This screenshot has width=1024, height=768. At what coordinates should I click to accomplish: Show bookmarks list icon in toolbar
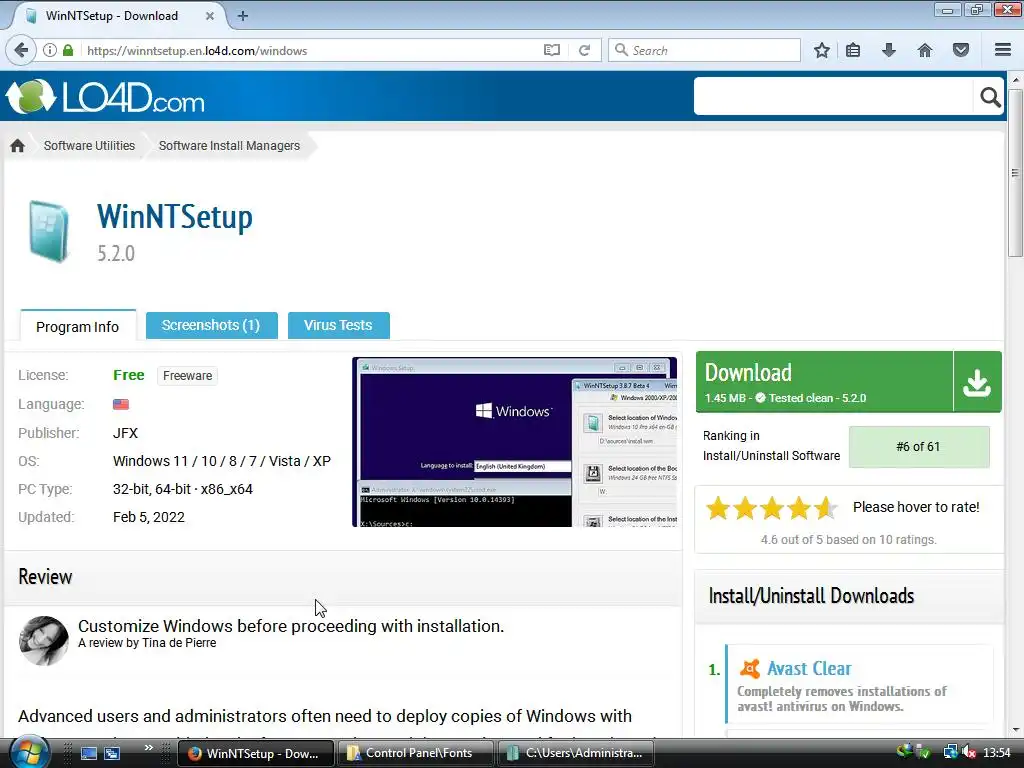853,50
